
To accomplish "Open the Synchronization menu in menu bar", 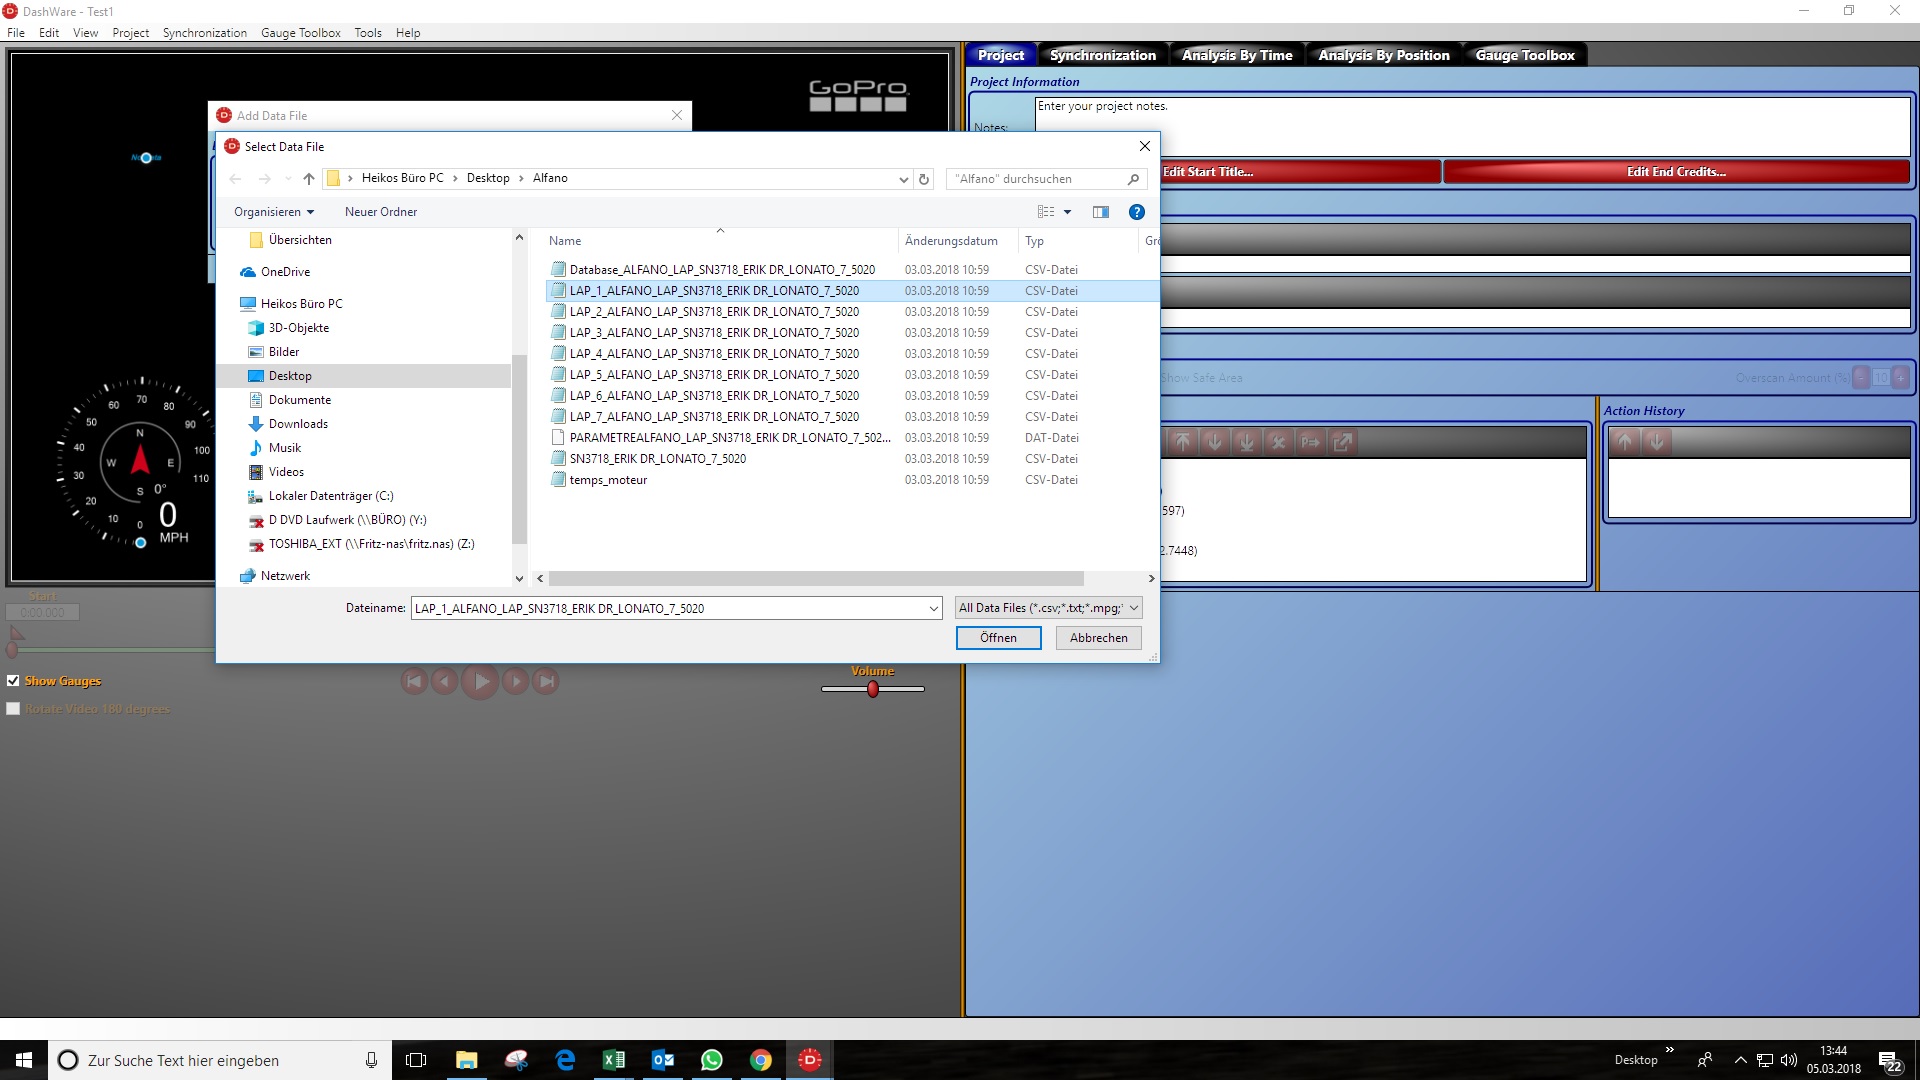I will click(204, 33).
